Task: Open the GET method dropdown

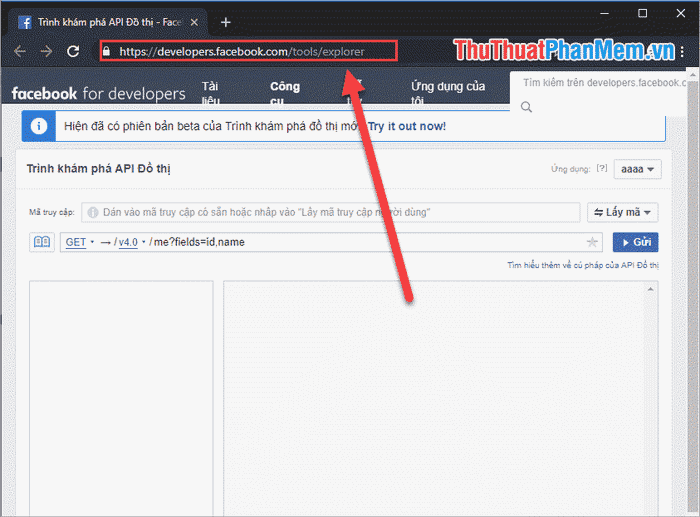Action: pos(79,242)
